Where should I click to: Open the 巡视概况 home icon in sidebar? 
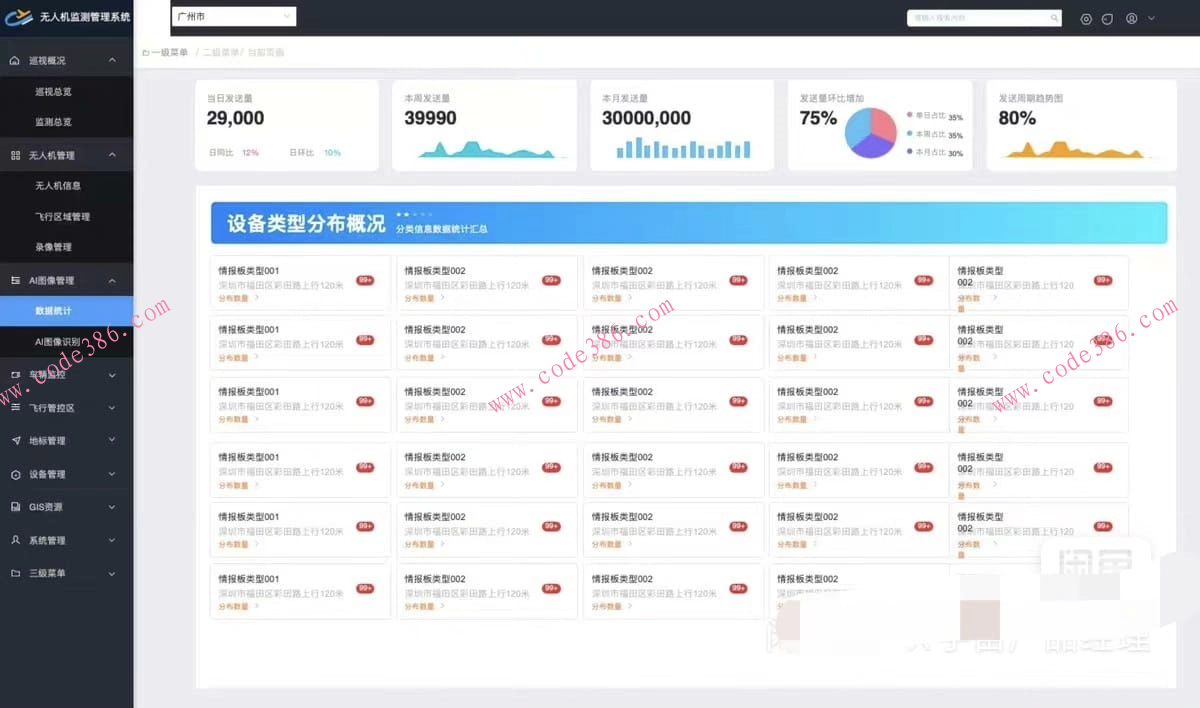click(14, 59)
